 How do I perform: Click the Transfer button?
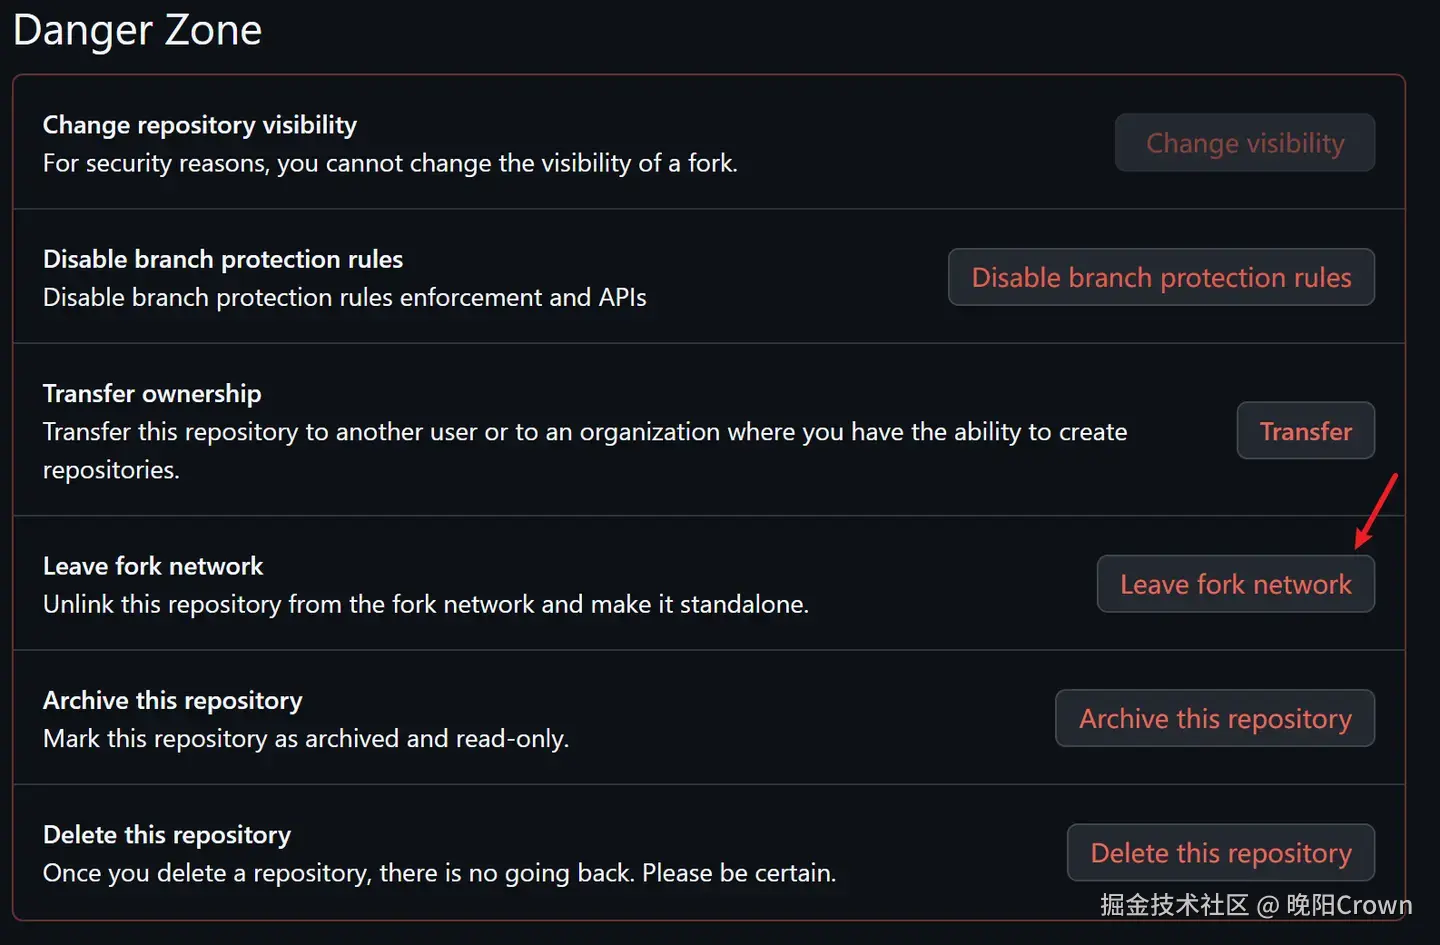pyautogui.click(x=1305, y=431)
